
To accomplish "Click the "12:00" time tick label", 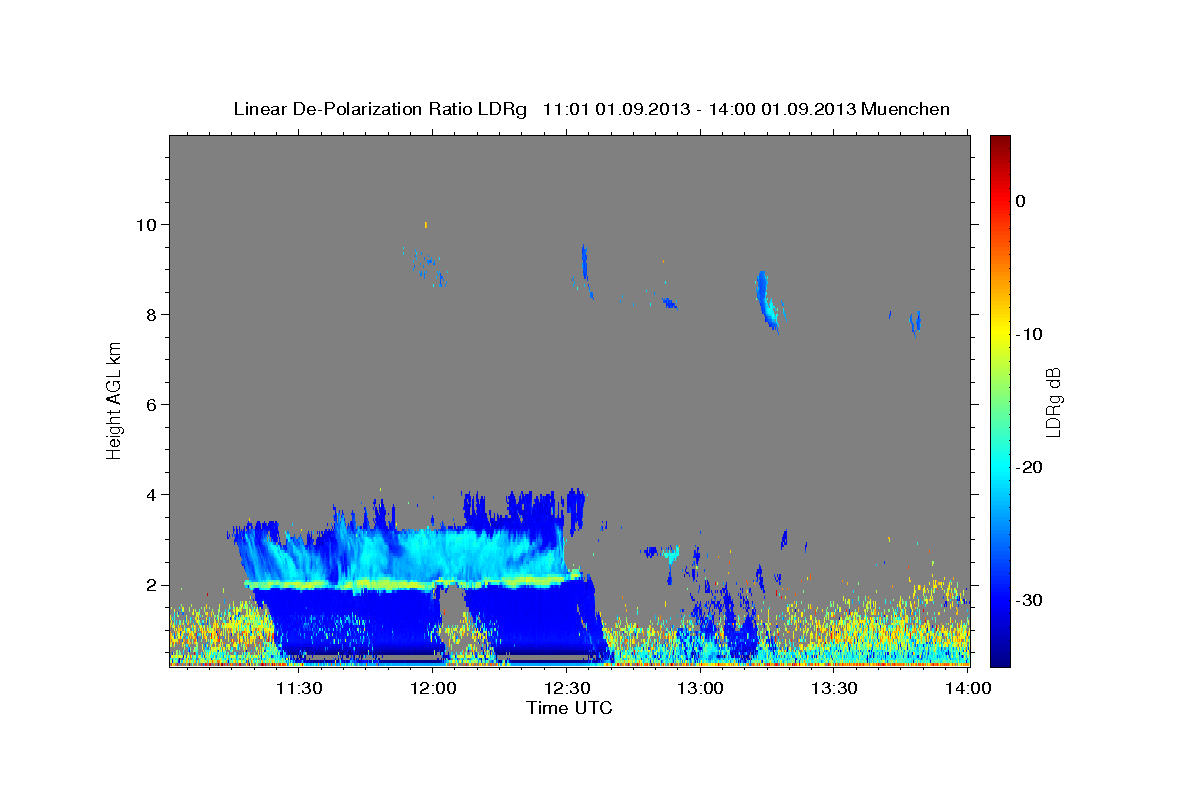I will pos(433,688).
